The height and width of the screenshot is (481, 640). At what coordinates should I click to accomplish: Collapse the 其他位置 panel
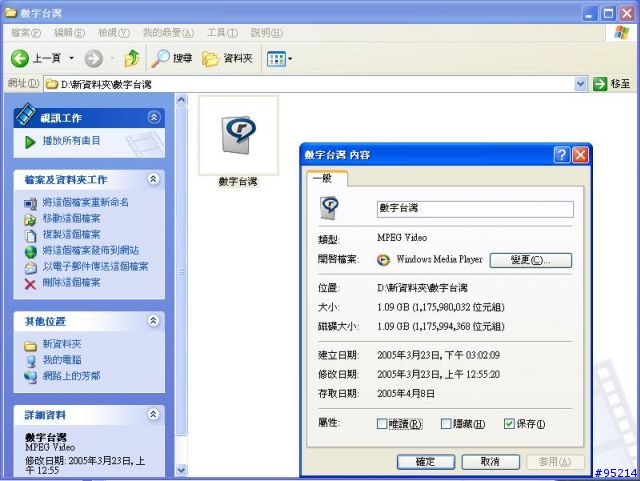tap(153, 321)
